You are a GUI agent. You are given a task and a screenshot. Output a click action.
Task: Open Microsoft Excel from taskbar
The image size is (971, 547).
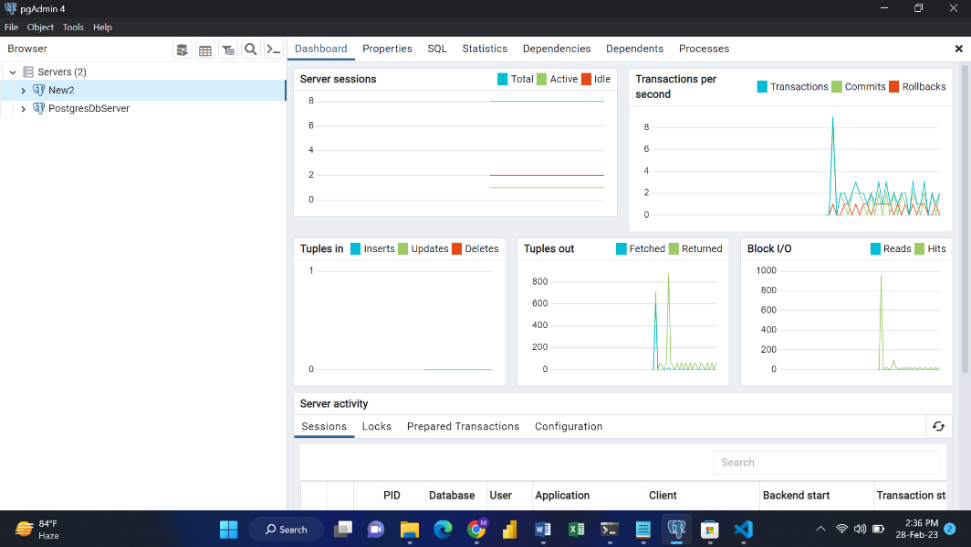tap(577, 529)
